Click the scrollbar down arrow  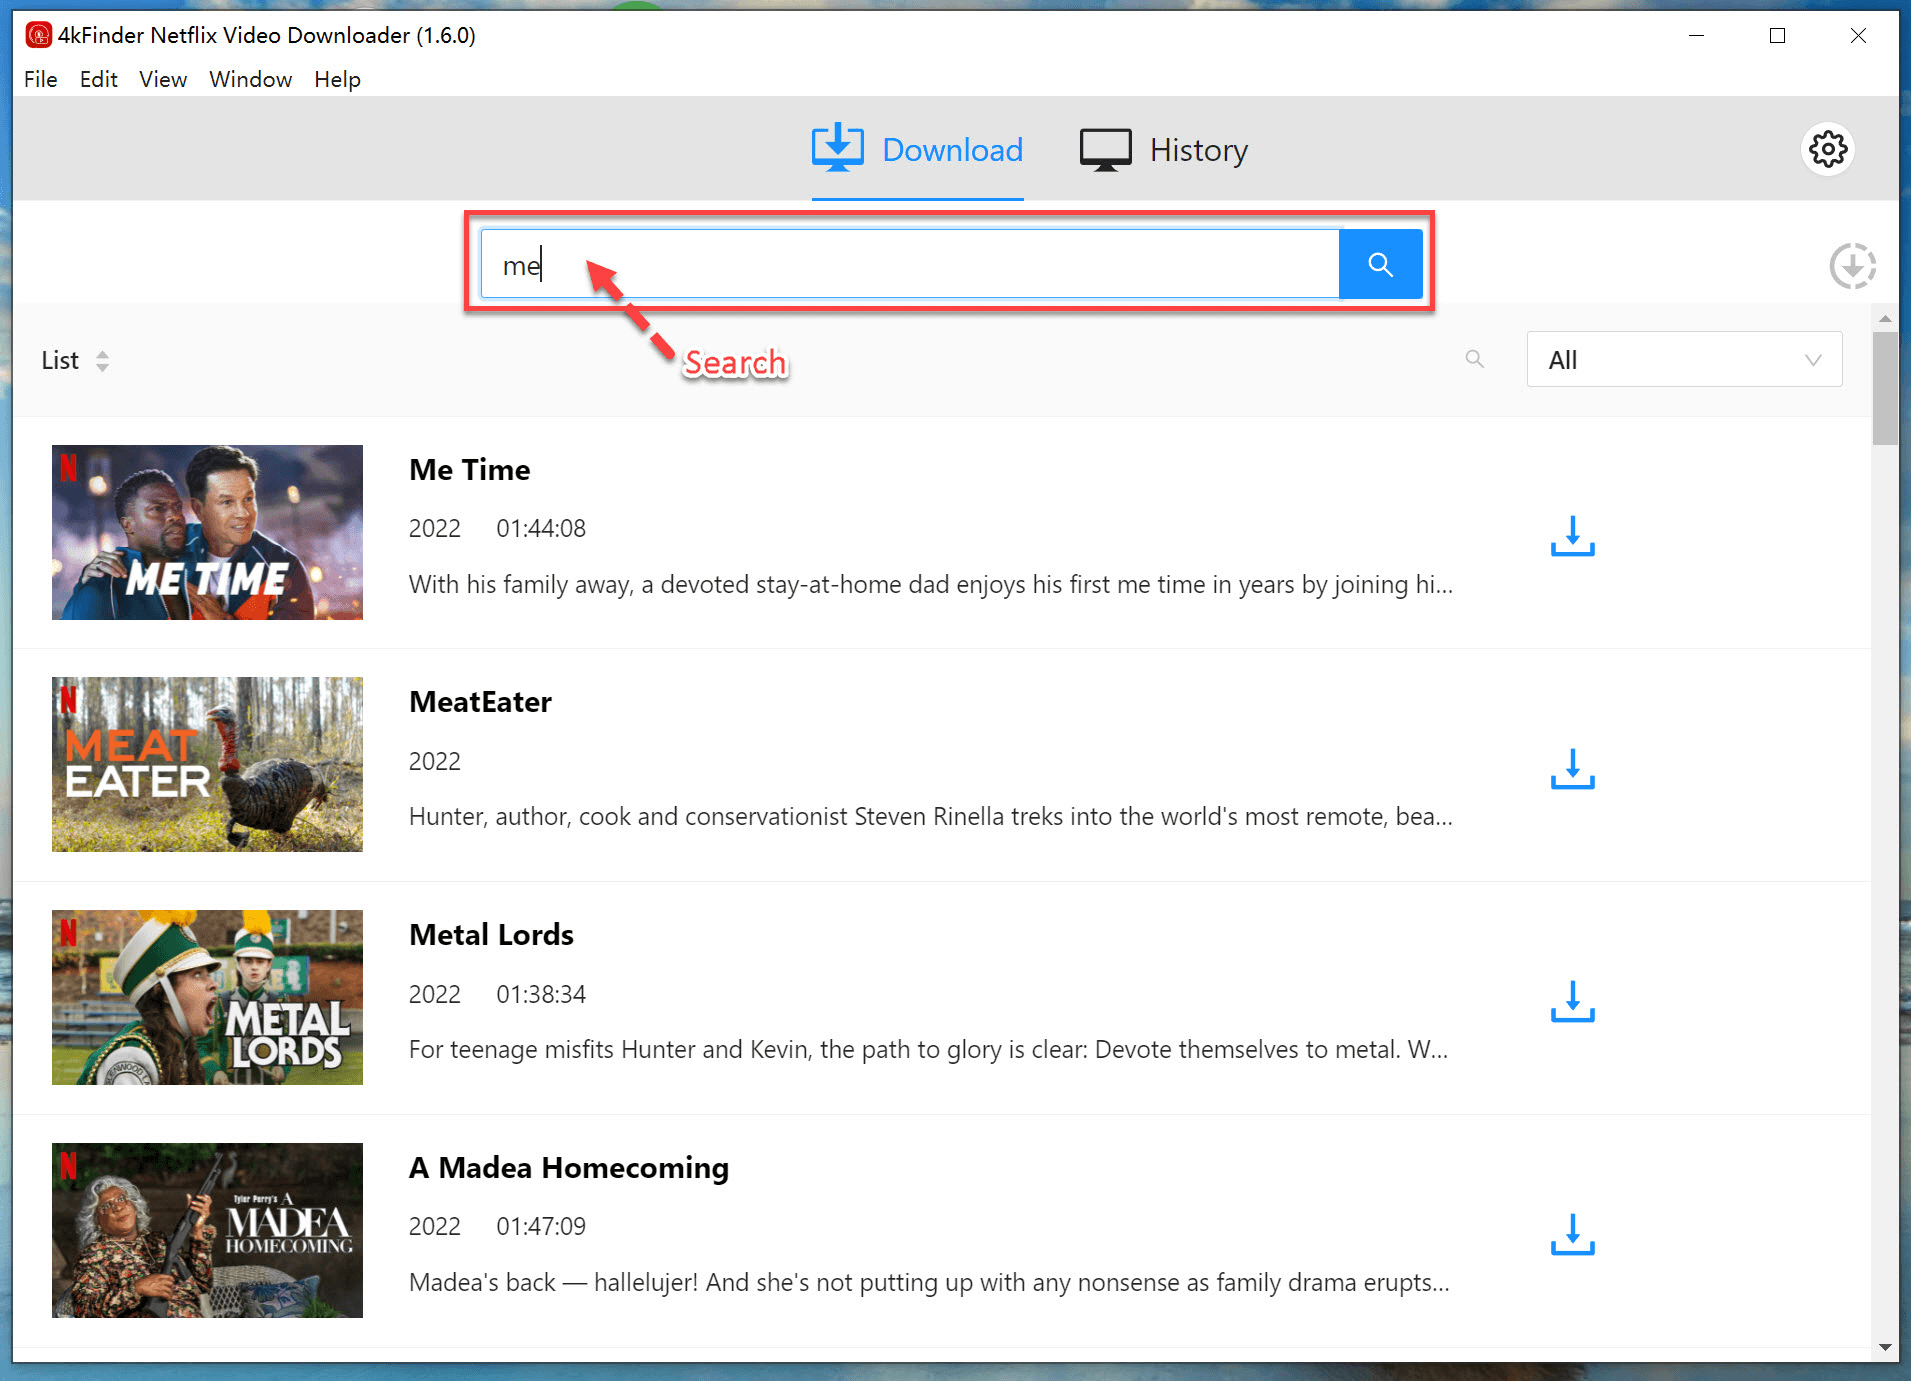pos(1885,1347)
